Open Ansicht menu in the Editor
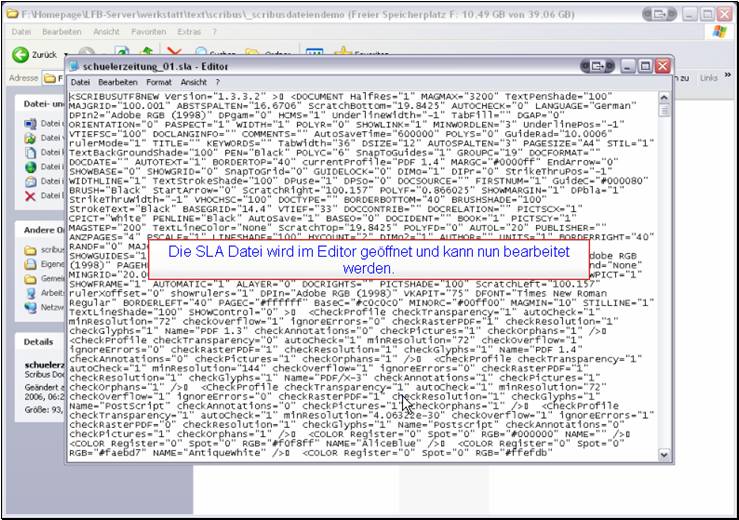The width and height of the screenshot is (739, 520). (193, 82)
